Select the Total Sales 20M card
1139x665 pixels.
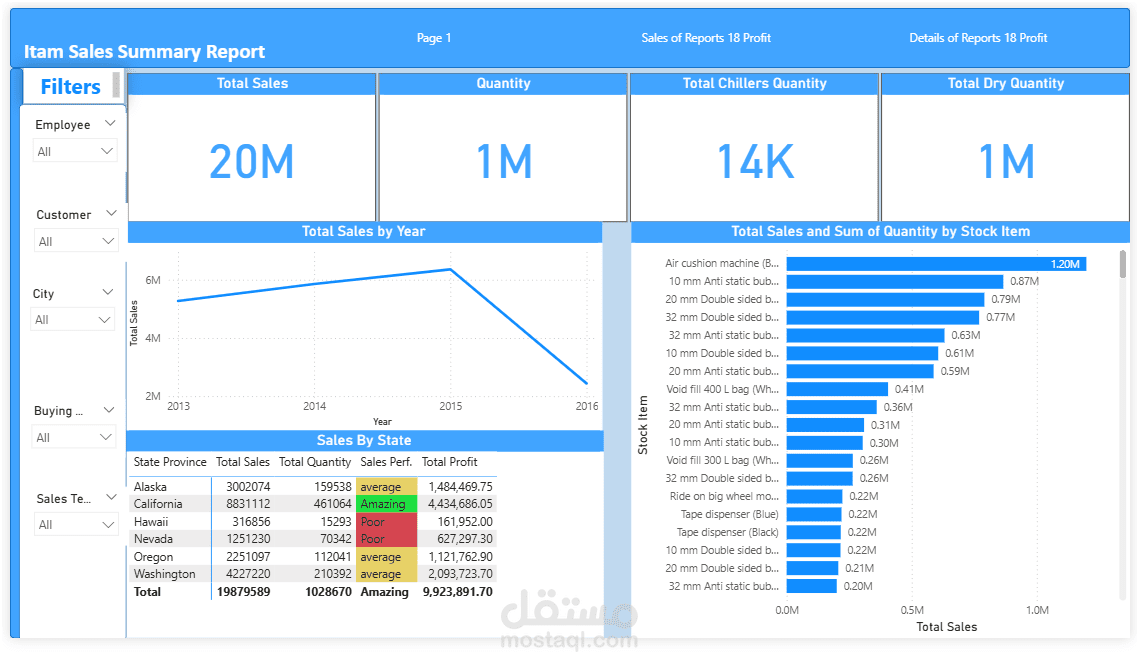pyautogui.click(x=251, y=147)
